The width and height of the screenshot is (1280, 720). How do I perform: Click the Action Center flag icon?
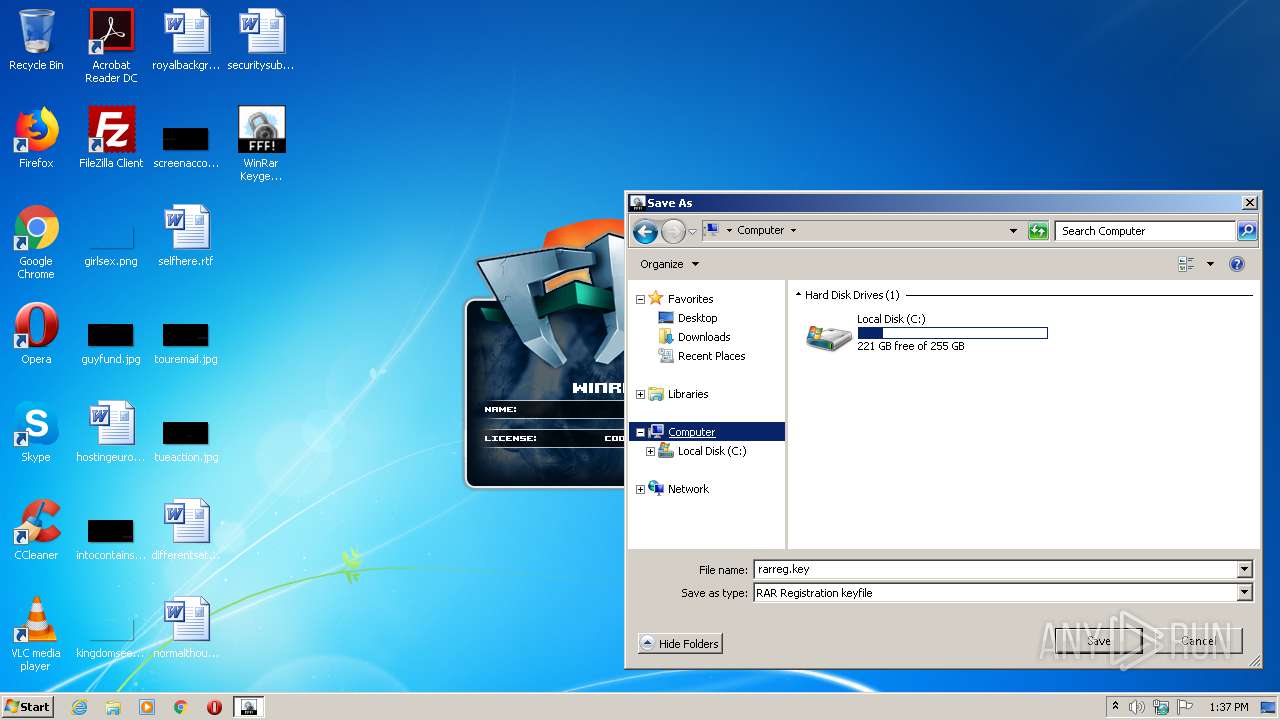[1184, 707]
